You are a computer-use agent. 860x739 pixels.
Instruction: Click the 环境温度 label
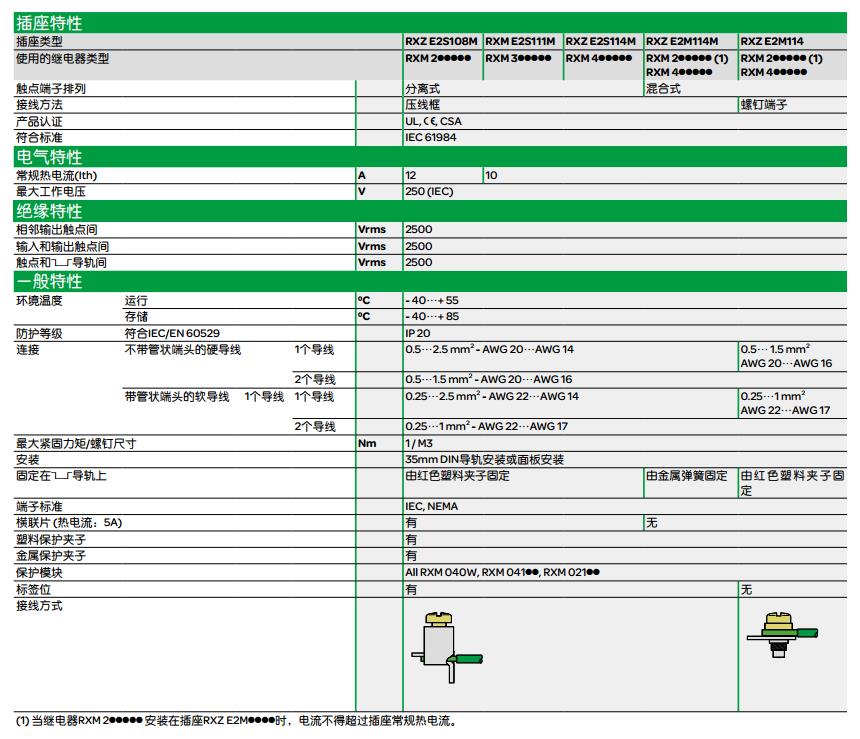coord(39,300)
